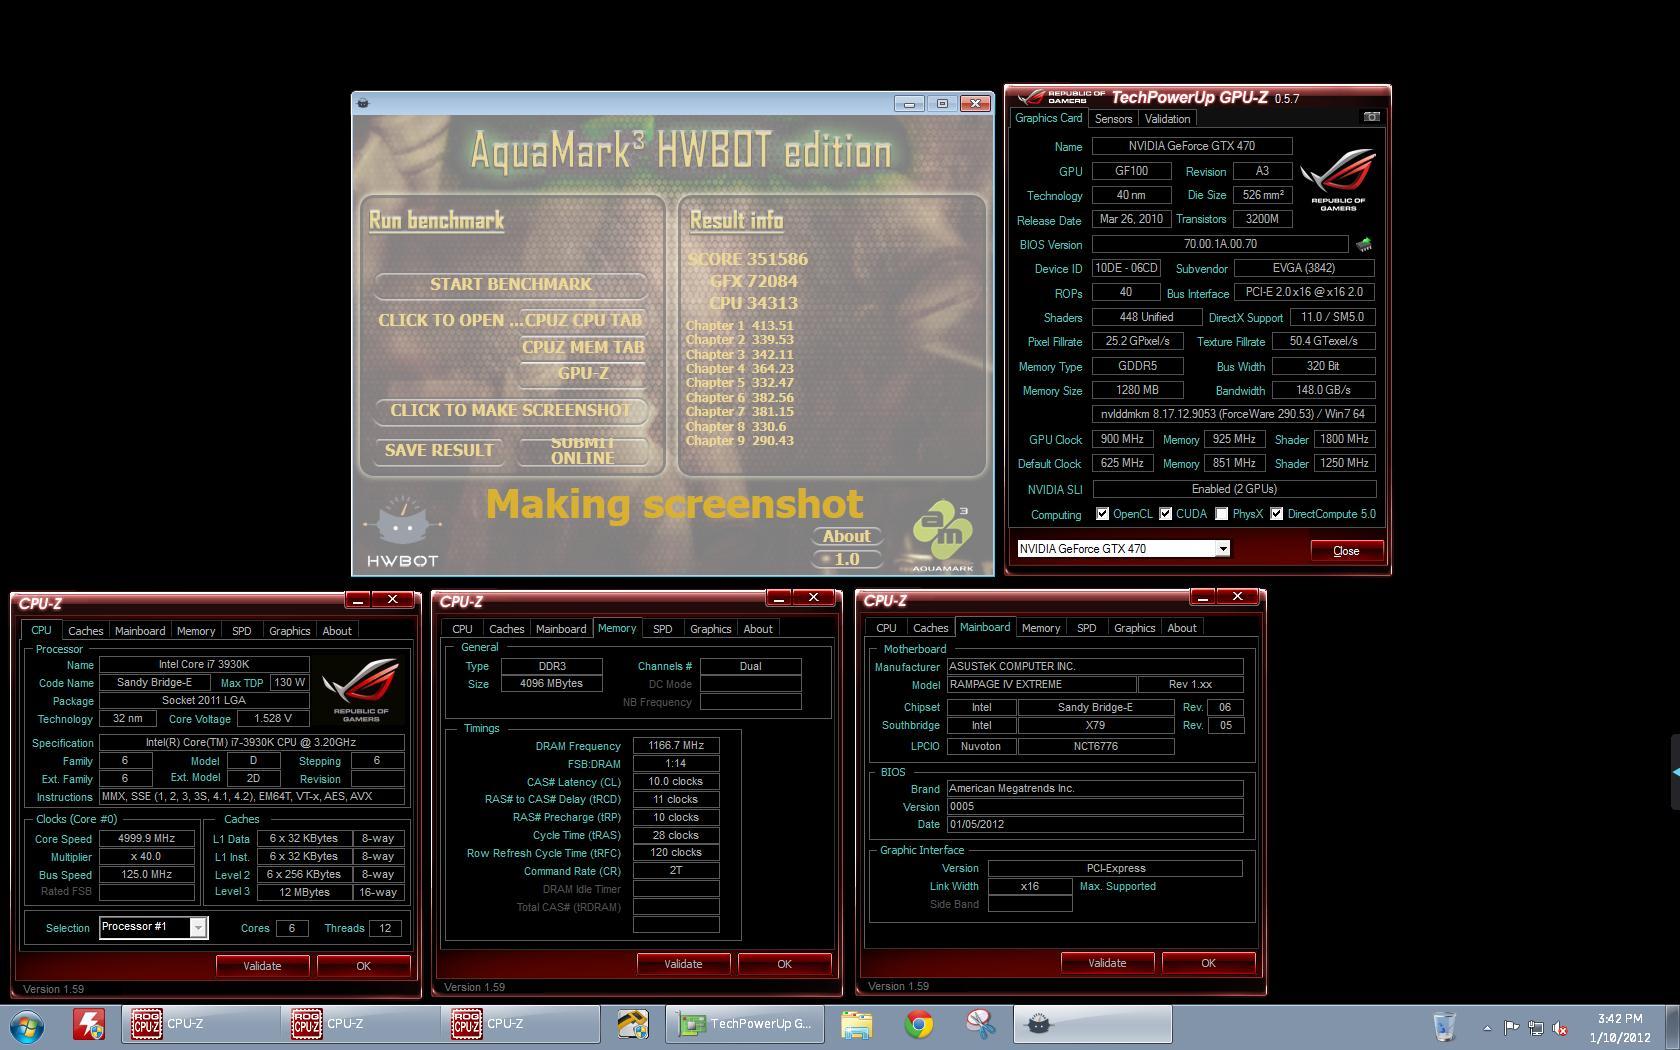Click the BIOS save chip icon in GPU-Z
The width and height of the screenshot is (1680, 1050).
pos(1364,244)
